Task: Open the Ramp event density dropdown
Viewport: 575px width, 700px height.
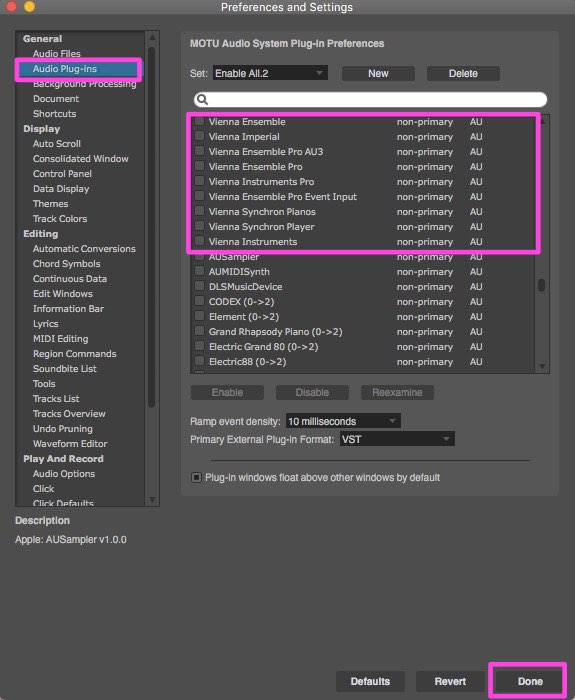Action: pos(343,421)
